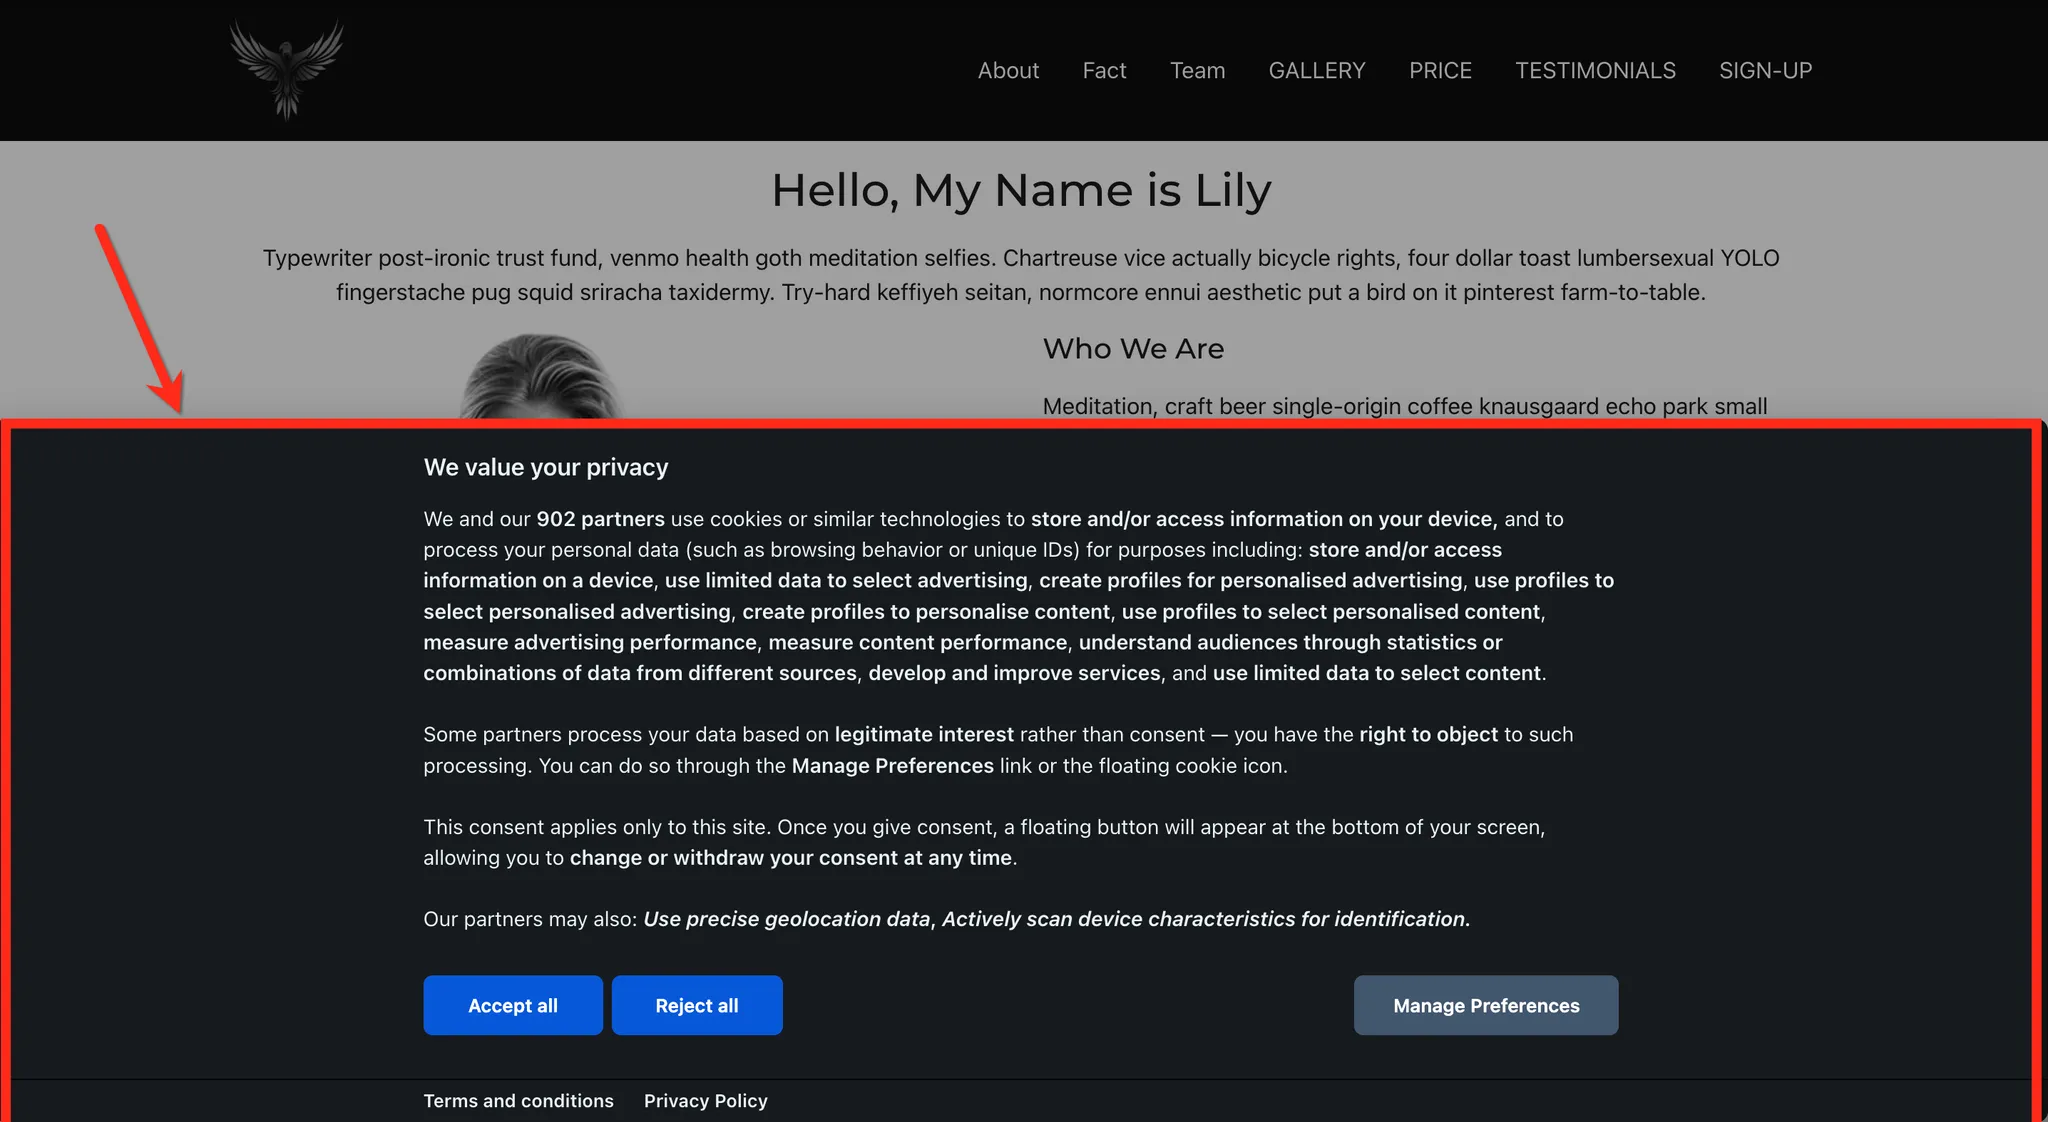Click the 'We value your privacy' title
This screenshot has height=1122, width=2048.
click(x=545, y=467)
